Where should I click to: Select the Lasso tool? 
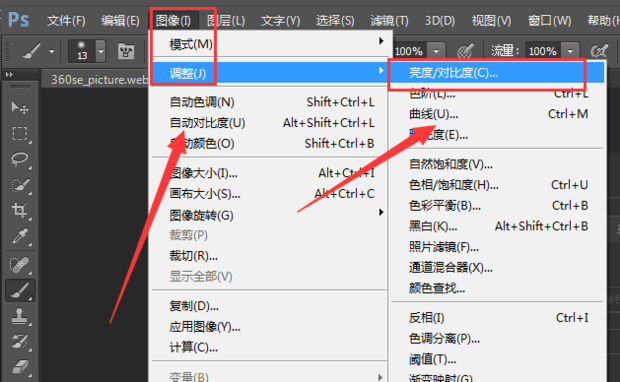19,159
